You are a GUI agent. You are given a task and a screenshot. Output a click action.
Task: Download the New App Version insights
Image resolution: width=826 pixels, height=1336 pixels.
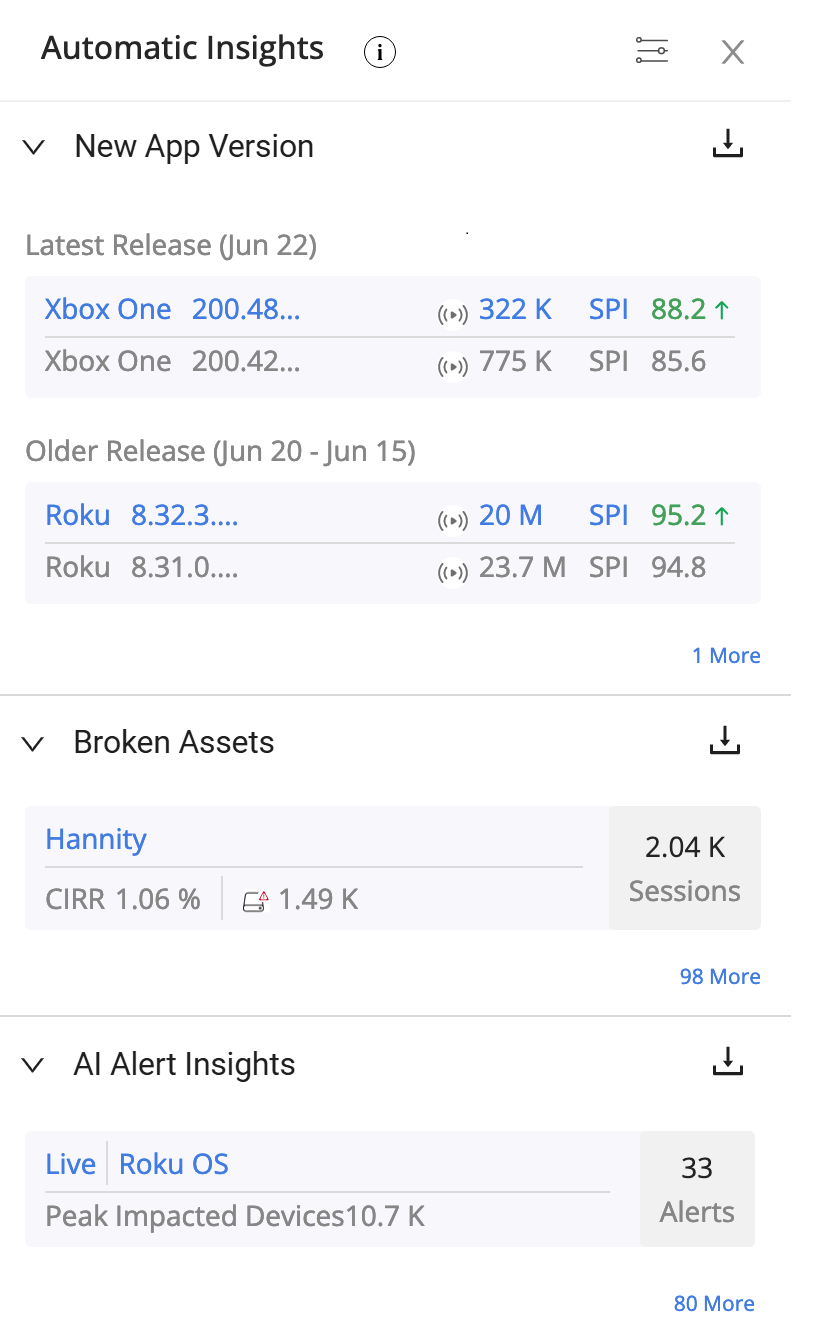click(x=728, y=144)
